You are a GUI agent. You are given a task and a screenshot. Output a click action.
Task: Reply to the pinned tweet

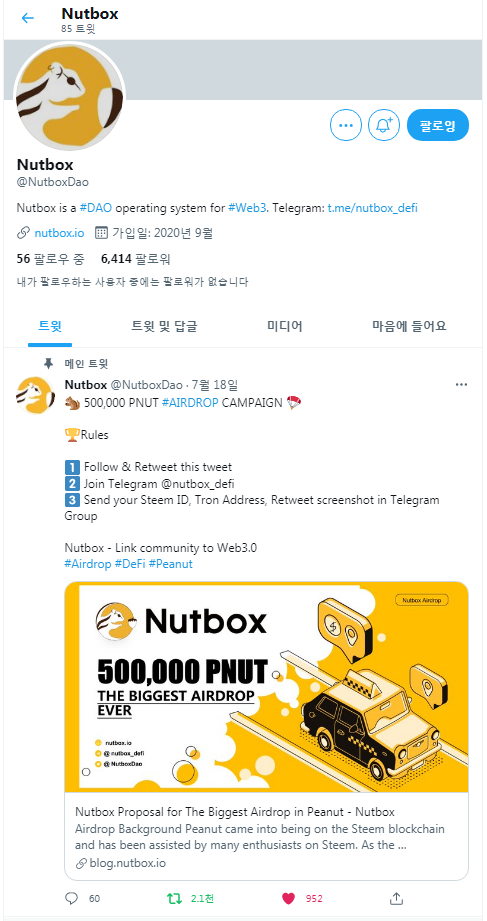72,898
